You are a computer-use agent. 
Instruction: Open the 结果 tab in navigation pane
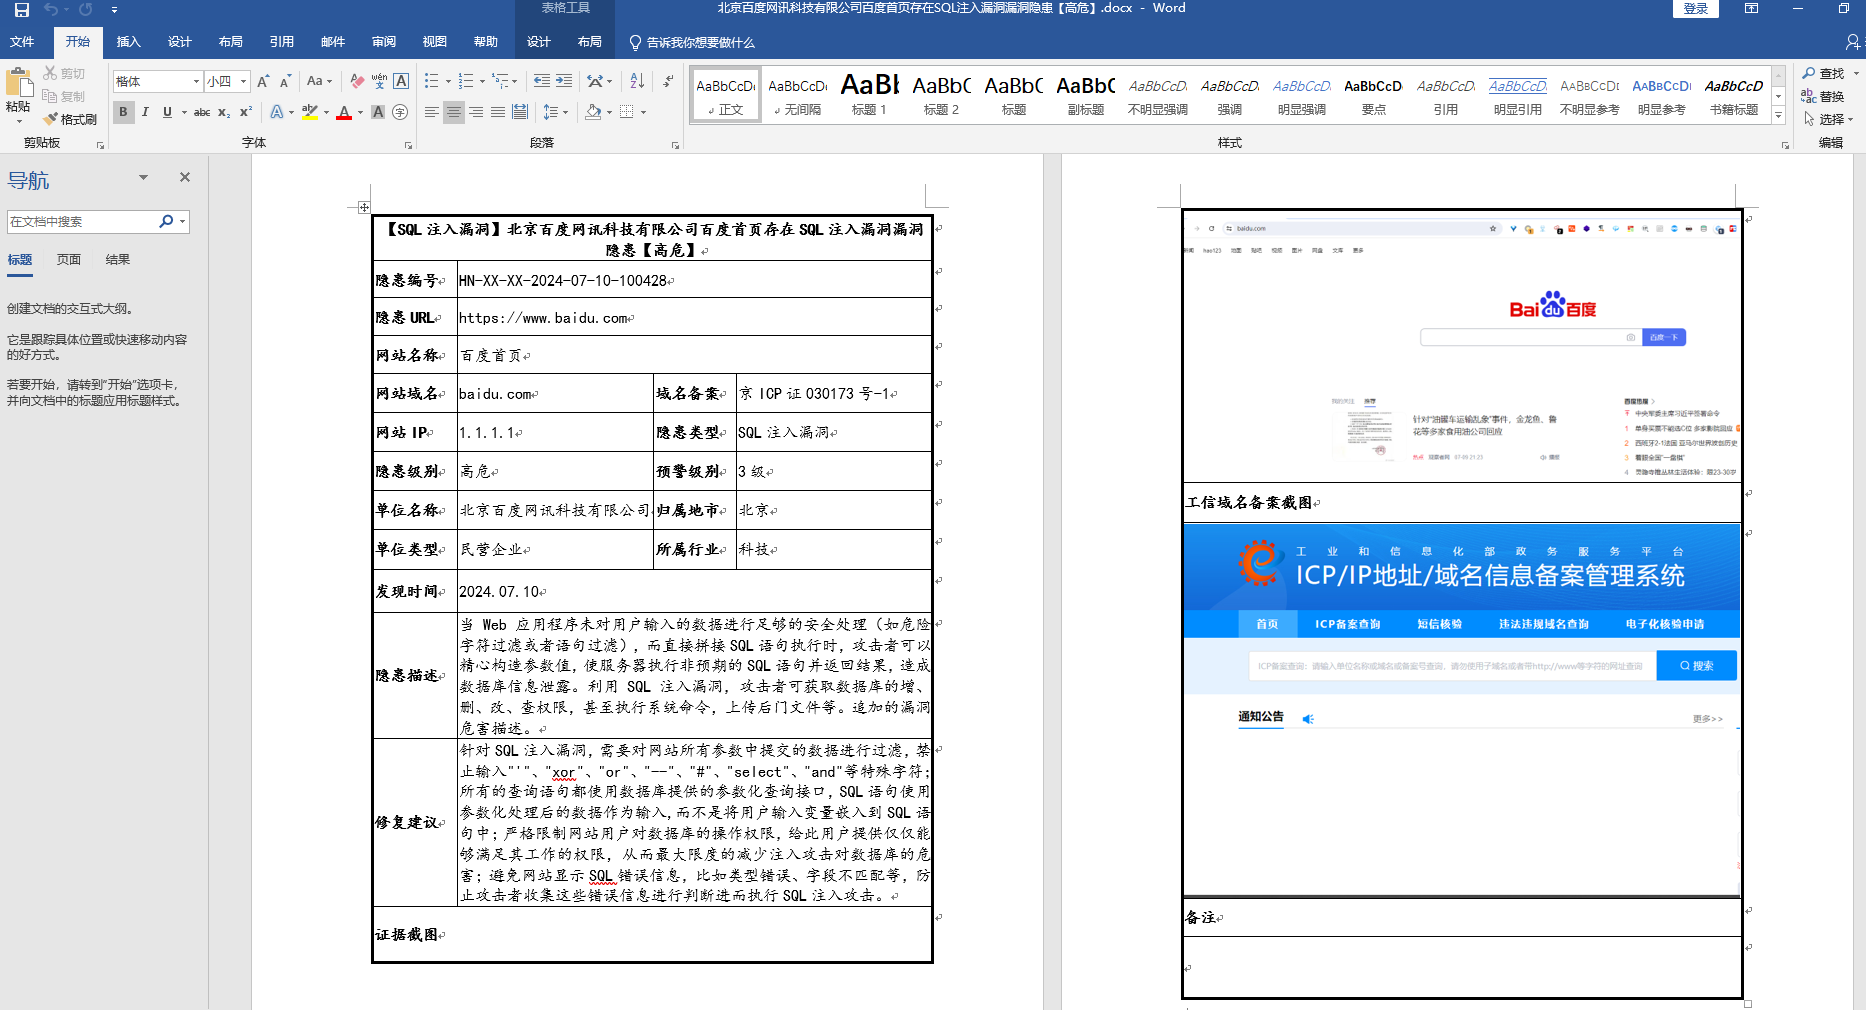point(118,260)
